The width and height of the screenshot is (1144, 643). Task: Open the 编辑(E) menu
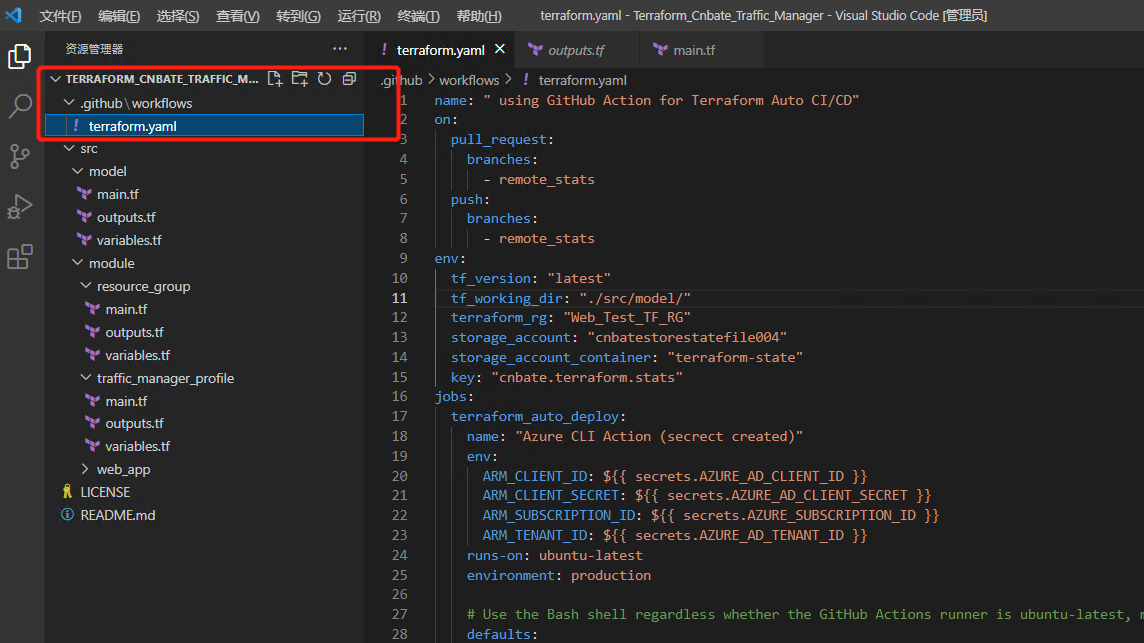[119, 16]
